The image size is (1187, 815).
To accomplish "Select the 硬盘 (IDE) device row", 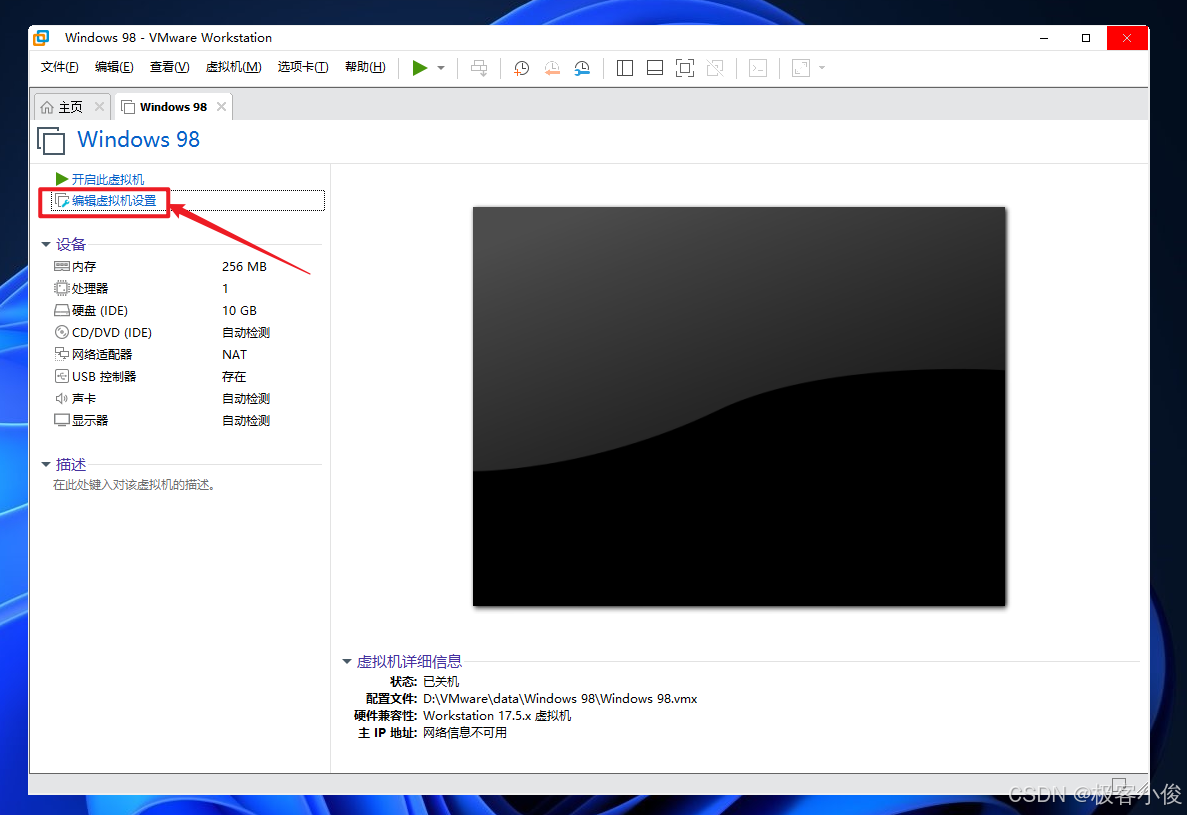I will [x=187, y=310].
